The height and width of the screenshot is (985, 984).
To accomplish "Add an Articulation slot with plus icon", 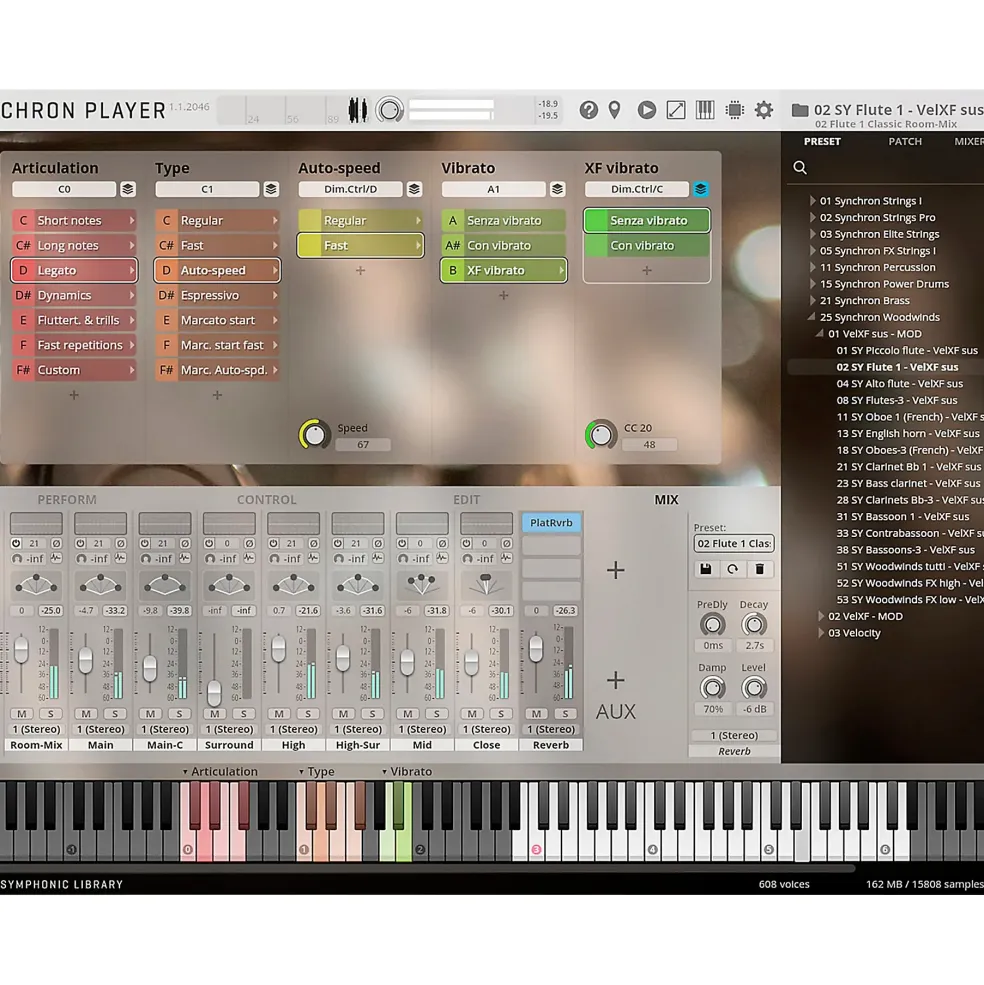I will coord(74,395).
